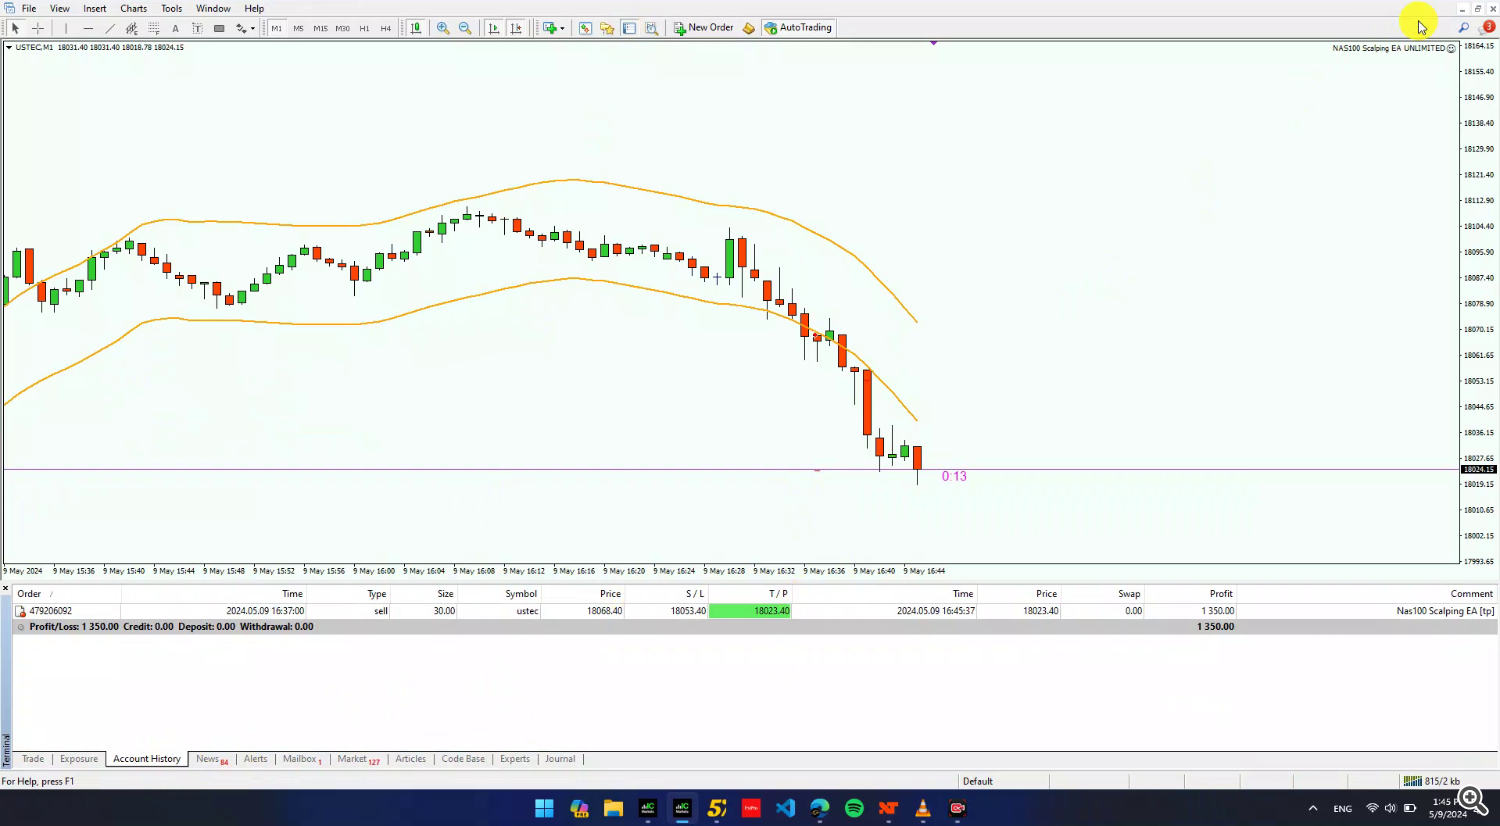Screen dimensions: 1500x826
Task: Switch chart to M1 timeframe
Action: [x=277, y=28]
